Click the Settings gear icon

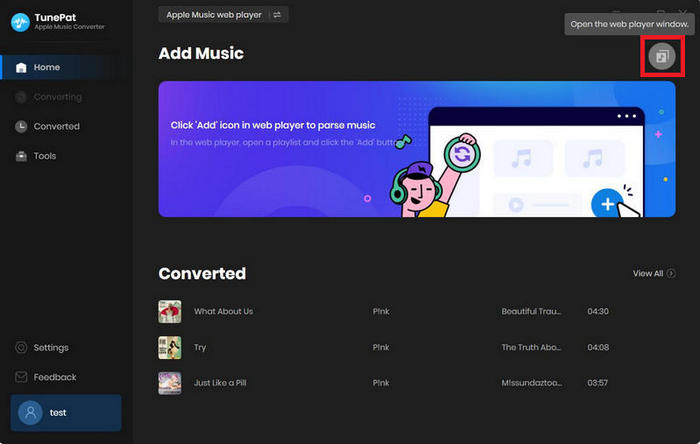coord(21,347)
